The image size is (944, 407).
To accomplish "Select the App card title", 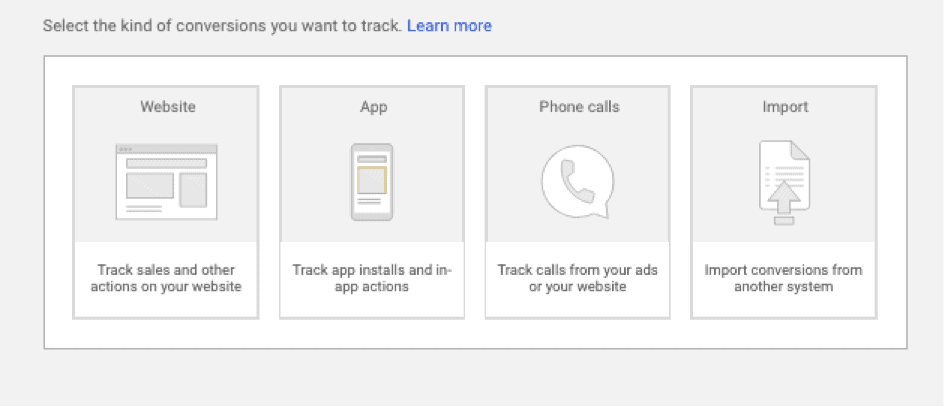I will point(374,107).
